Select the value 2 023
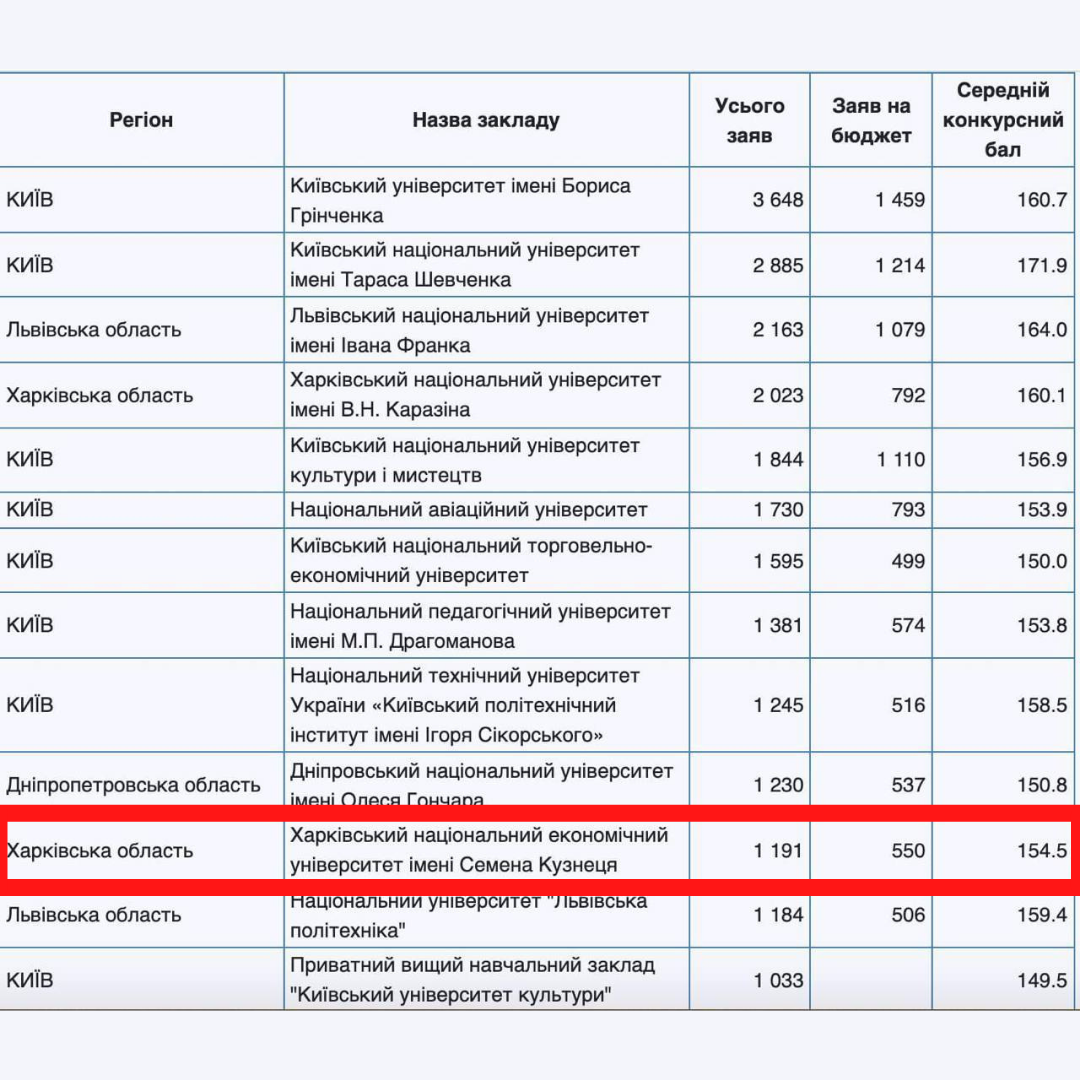The height and width of the screenshot is (1080, 1080). pyautogui.click(x=778, y=395)
